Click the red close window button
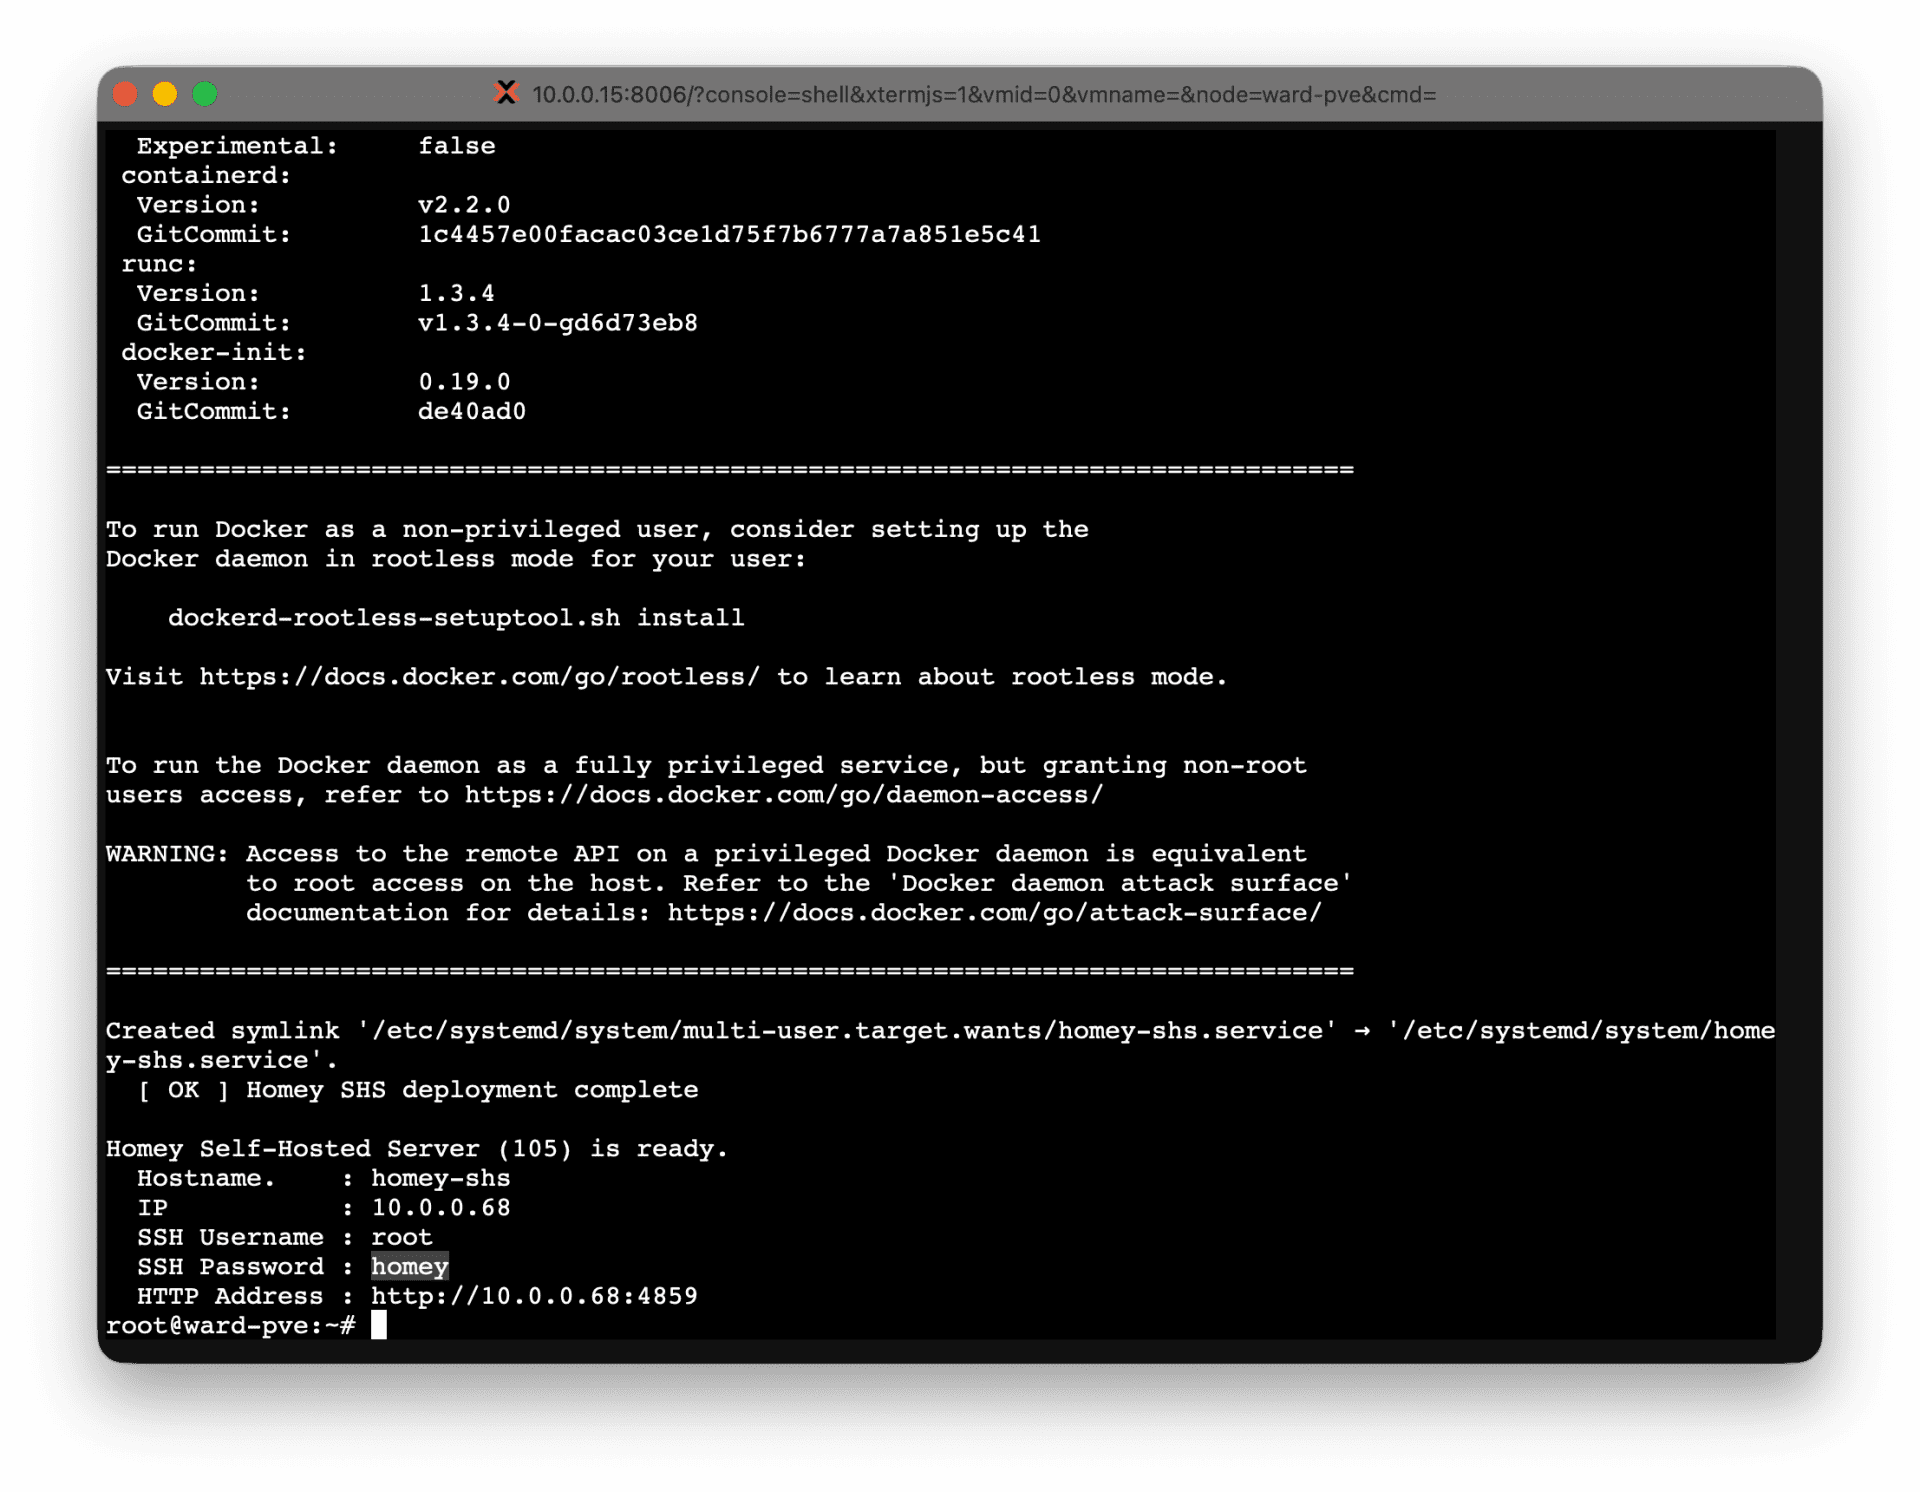Screen dimensions: 1920x1492 [x=125, y=94]
